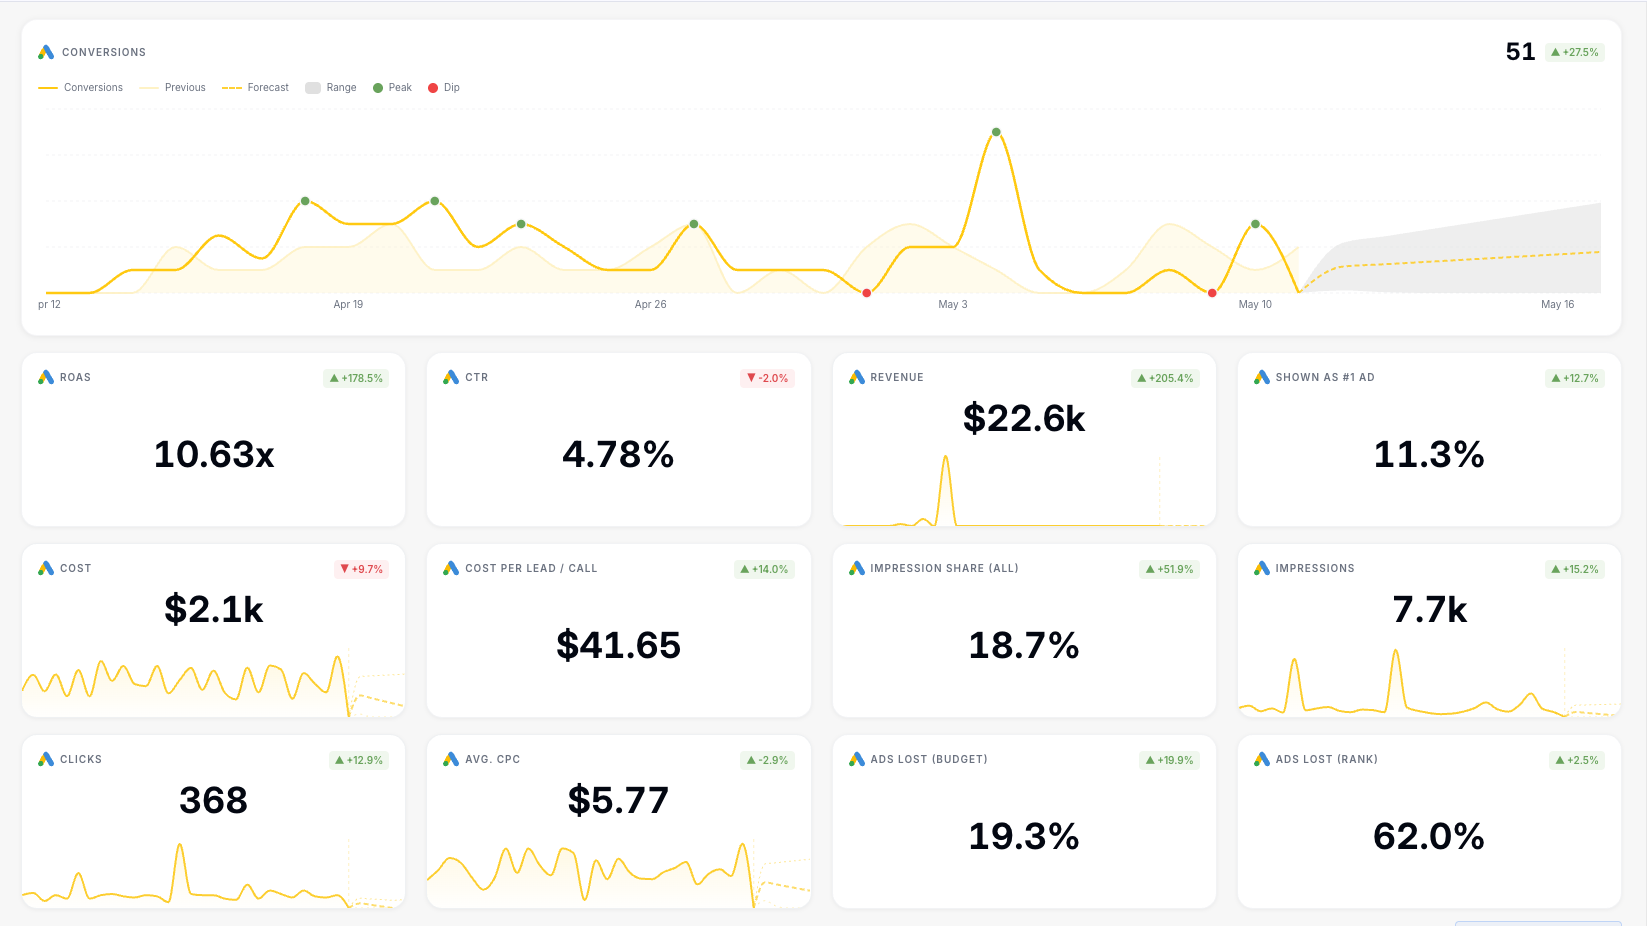1647x926 pixels.
Task: Click the +205.4% revenue change badge
Action: click(x=1166, y=378)
